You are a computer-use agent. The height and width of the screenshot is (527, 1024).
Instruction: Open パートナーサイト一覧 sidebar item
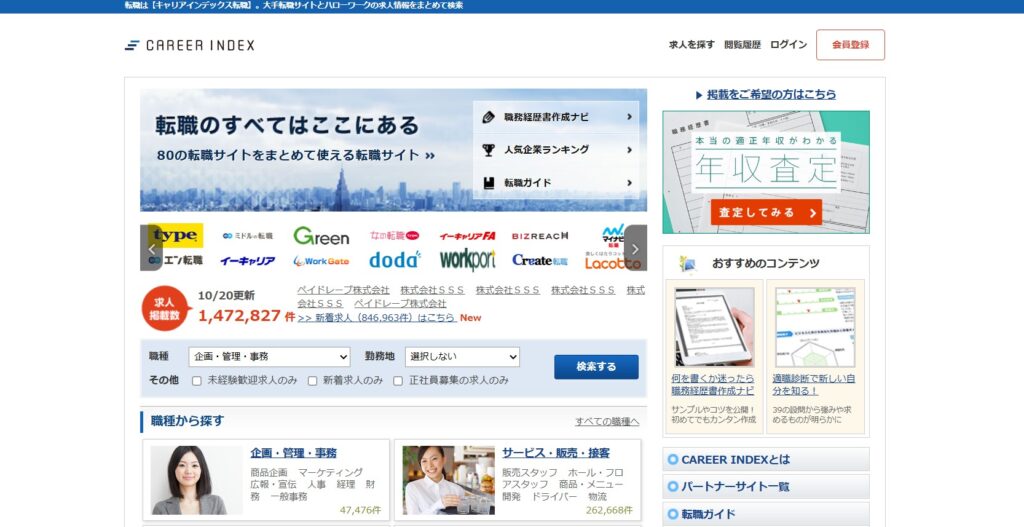pos(766,487)
